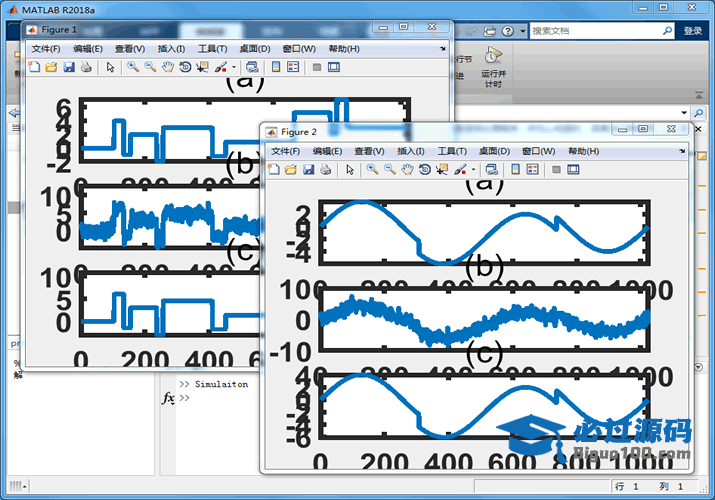
Task: Open 编辑(E) menu in Figure 1
Action: (x=88, y=49)
